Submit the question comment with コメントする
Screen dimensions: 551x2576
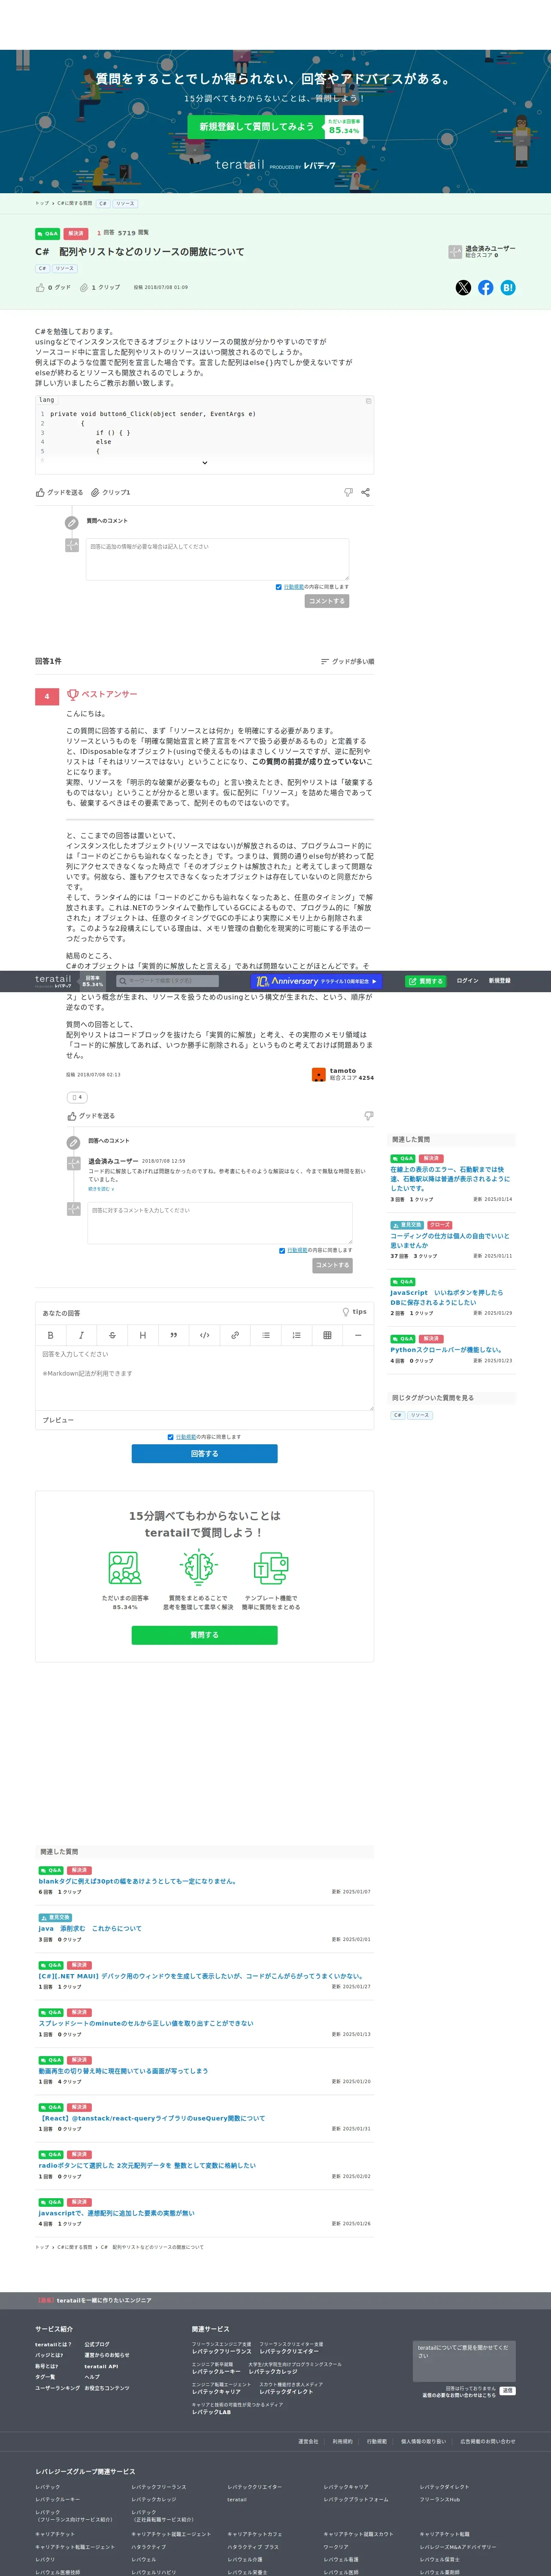[327, 601]
